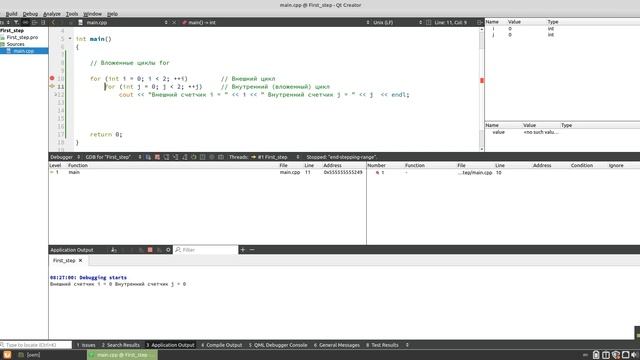Screen dimensions: 640x360
Task: Click the Condition column header in breakpoints
Action: [582, 165]
